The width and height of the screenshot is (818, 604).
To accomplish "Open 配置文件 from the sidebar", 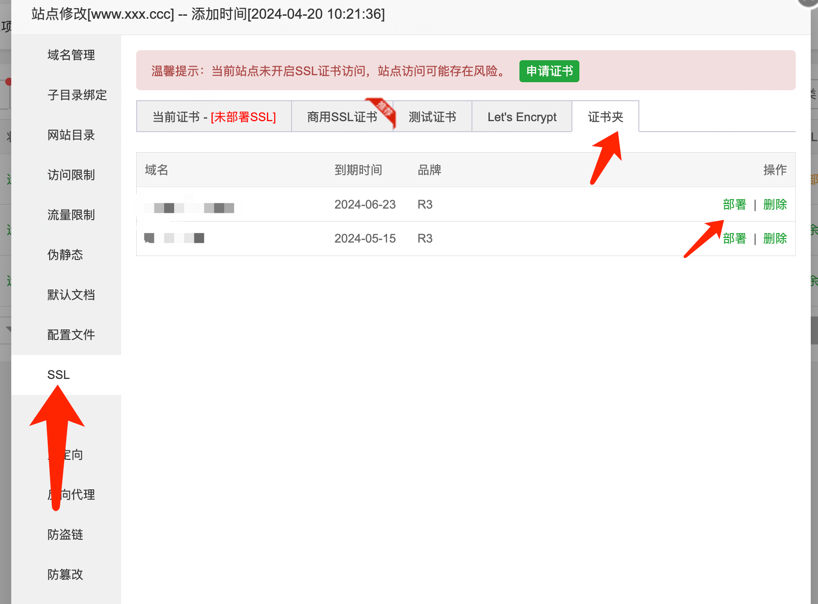I will coord(71,335).
